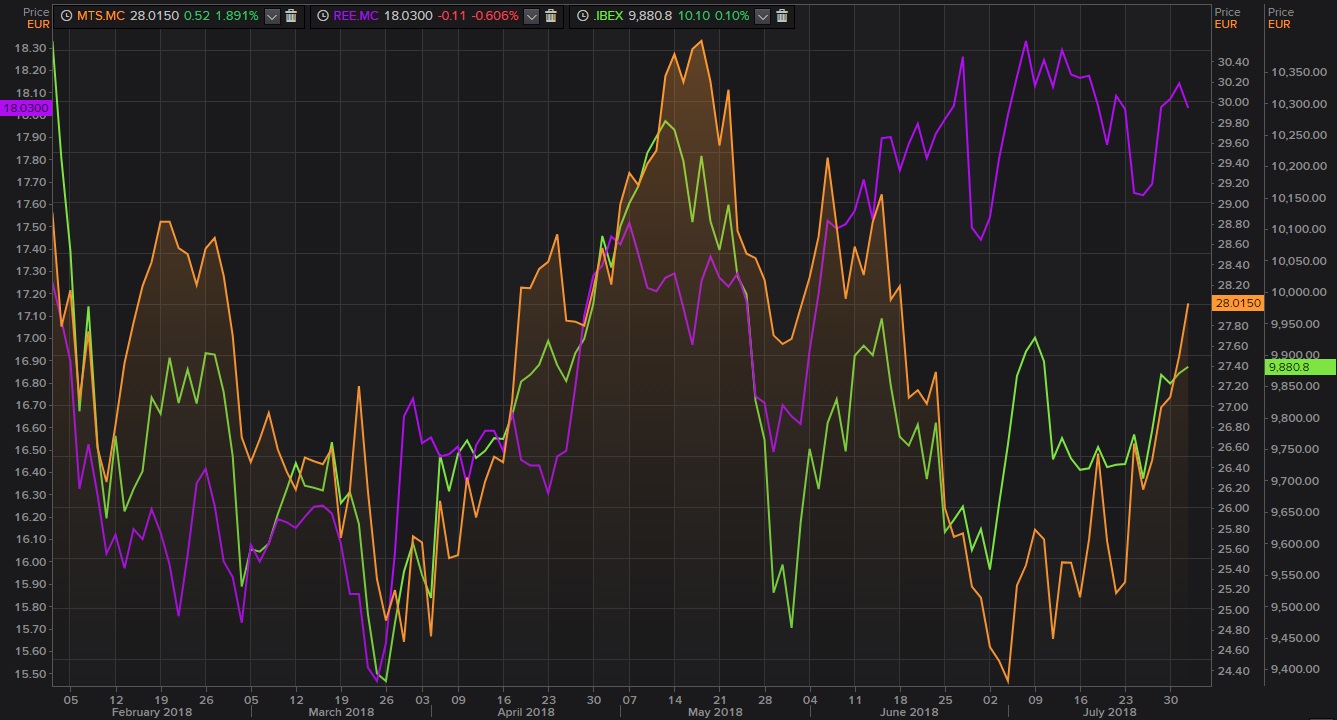Expand the REE.MC options dropdown

(x=531, y=16)
